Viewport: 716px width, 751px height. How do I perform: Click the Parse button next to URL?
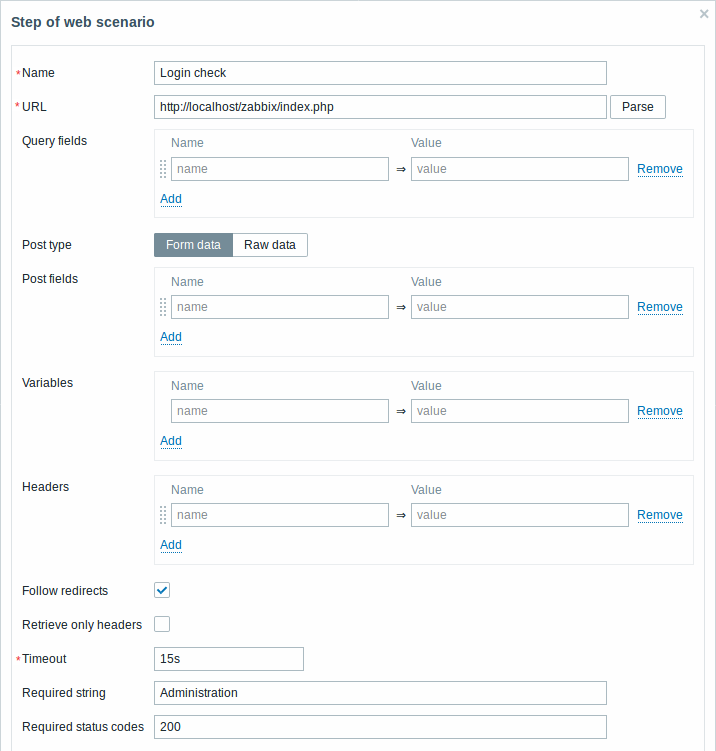[637, 107]
